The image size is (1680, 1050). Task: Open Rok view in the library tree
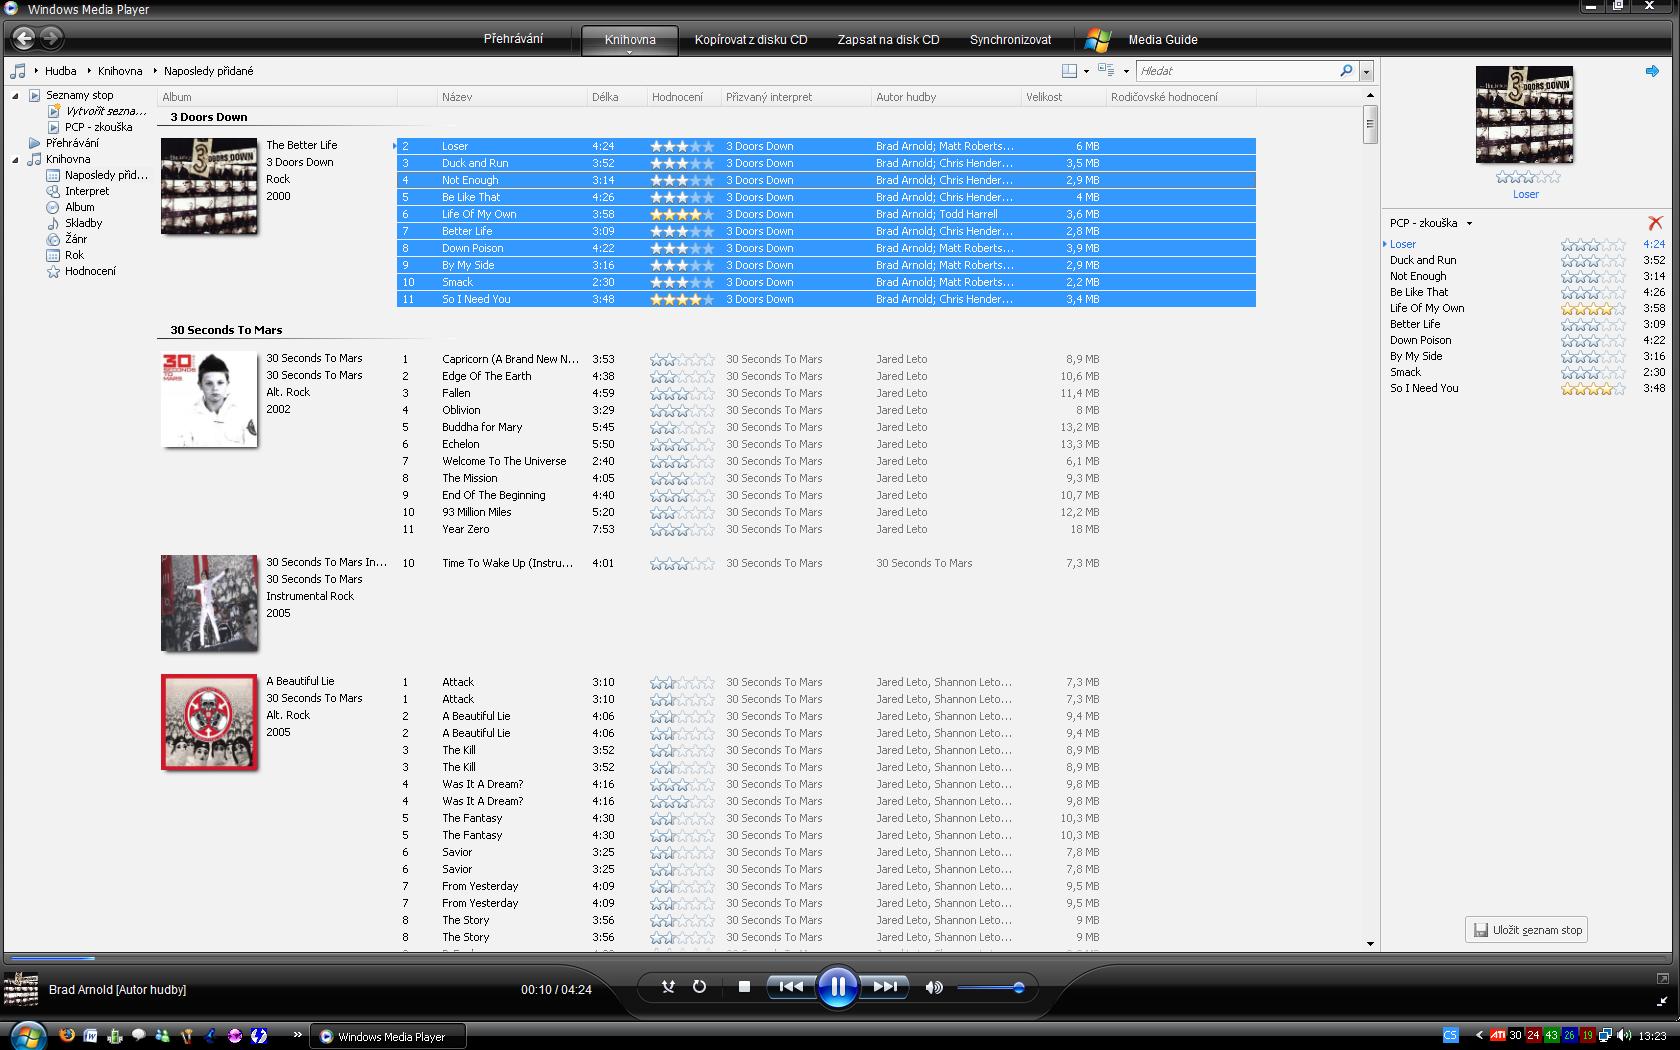[x=75, y=255]
